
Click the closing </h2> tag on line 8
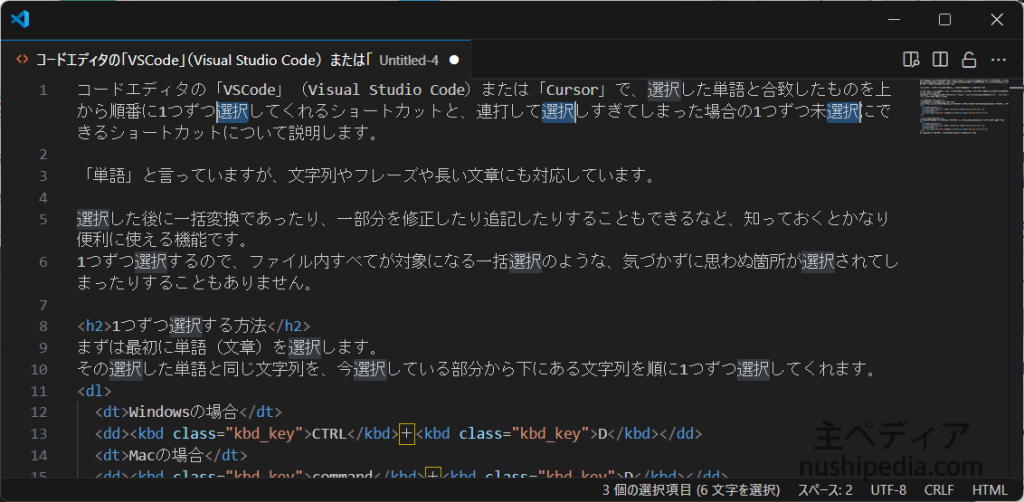[x=289, y=326]
